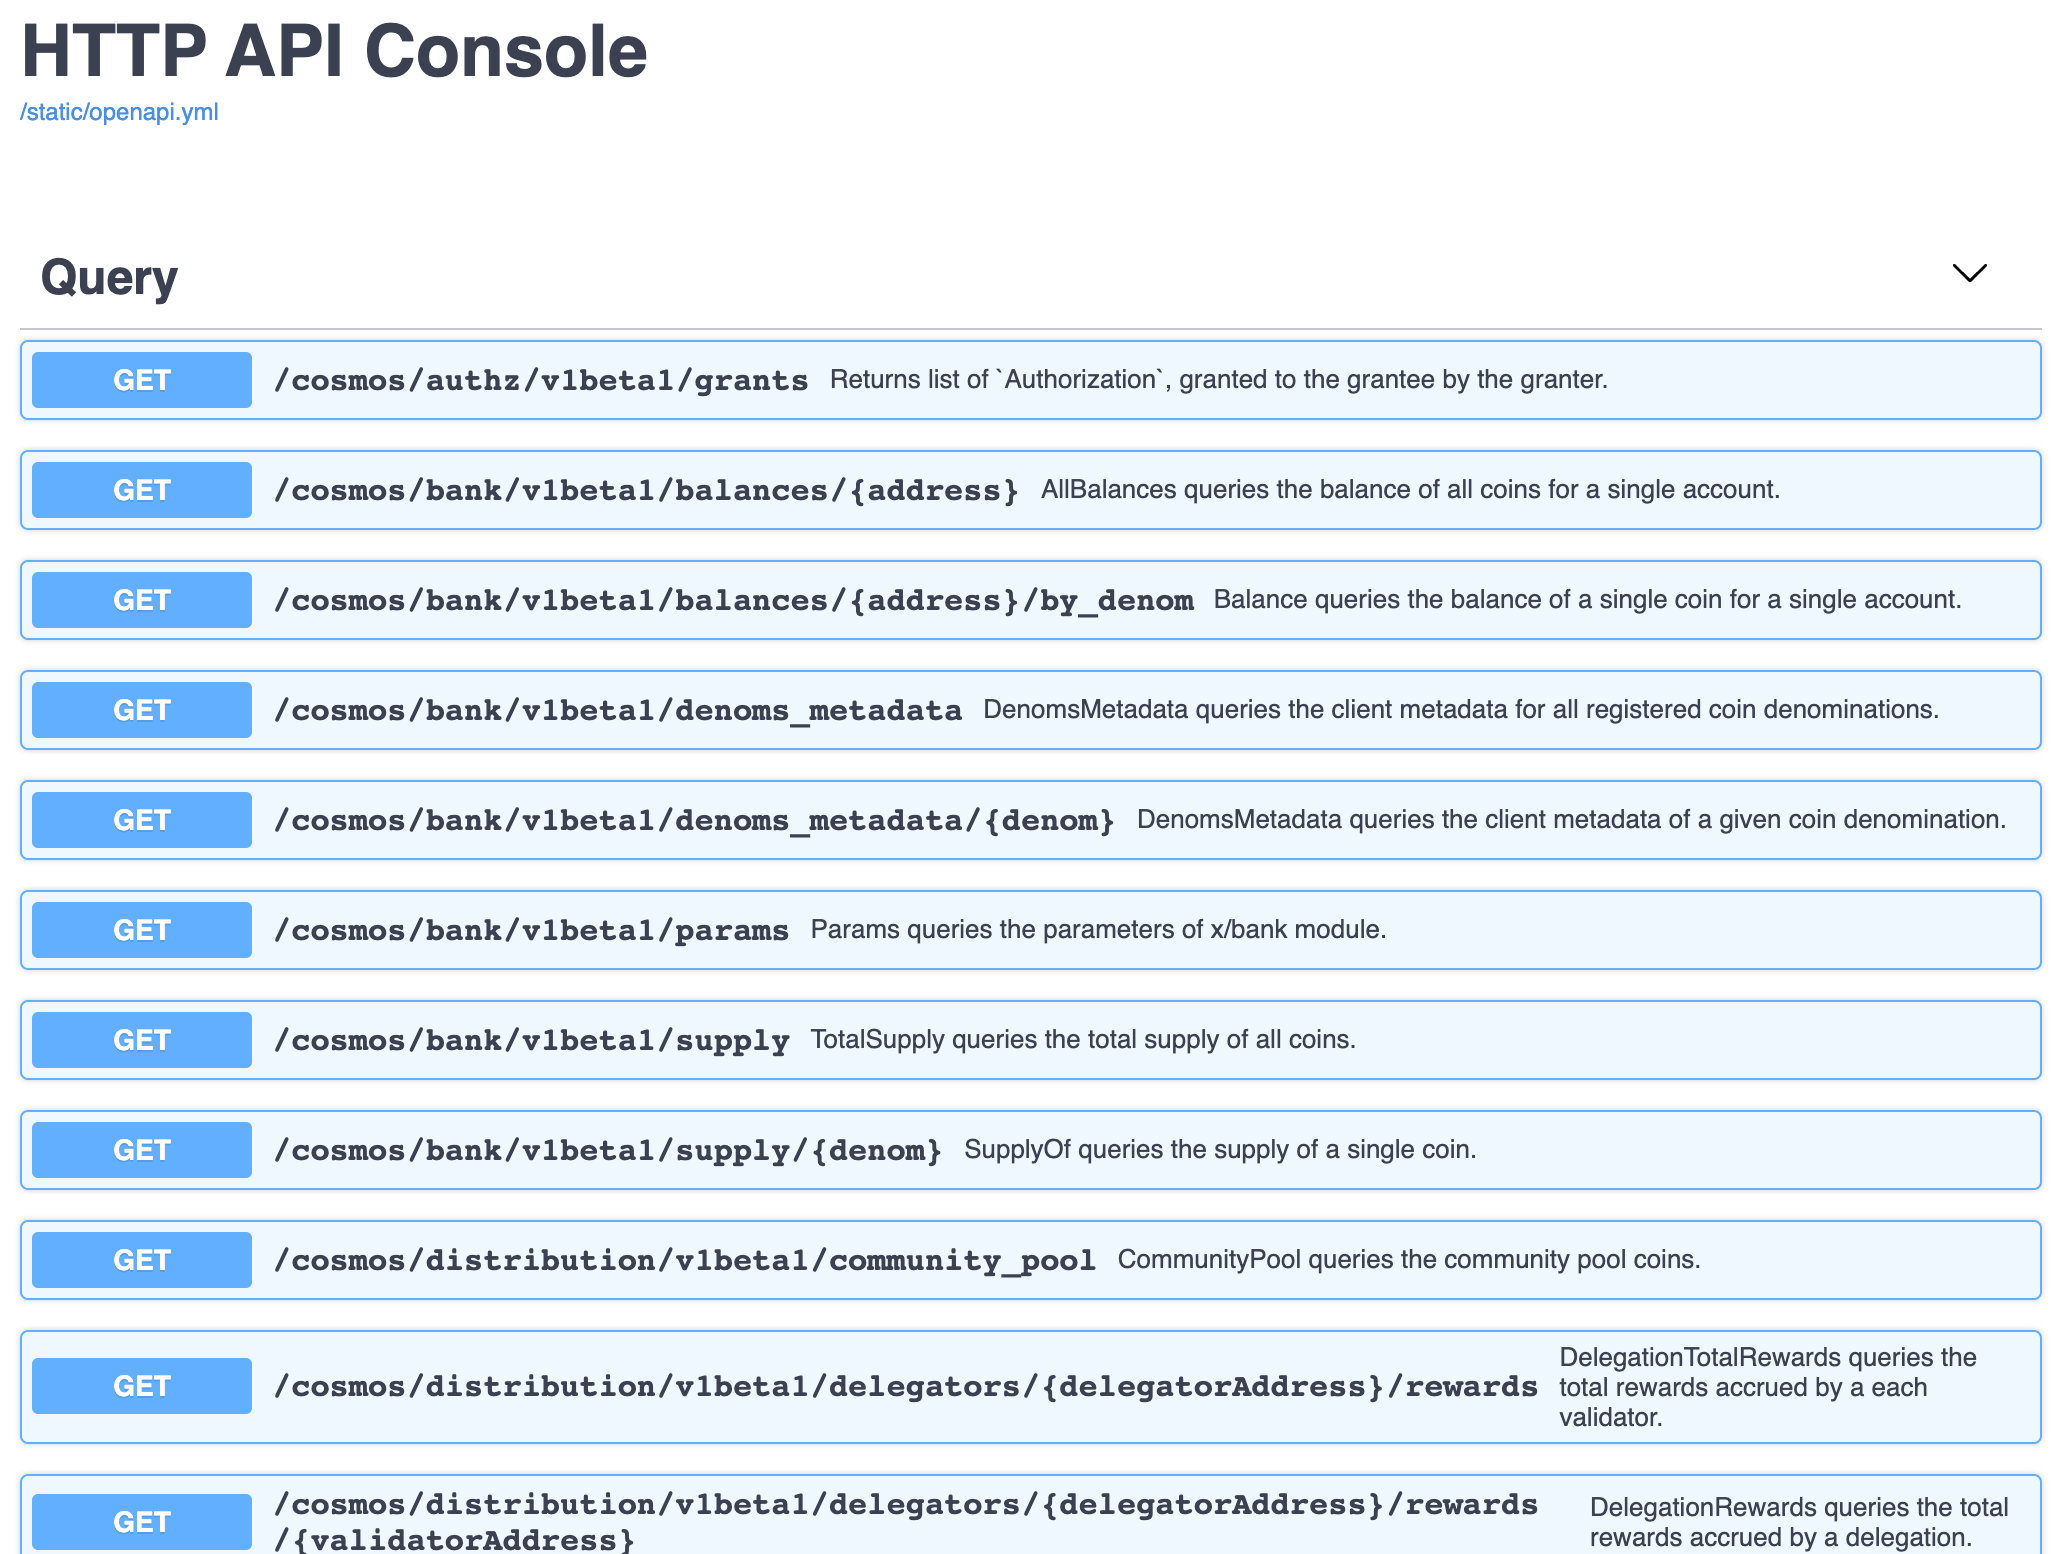Click GET badge on balances by_denom endpoint
The height and width of the screenshot is (1554, 2056).
[x=140, y=599]
